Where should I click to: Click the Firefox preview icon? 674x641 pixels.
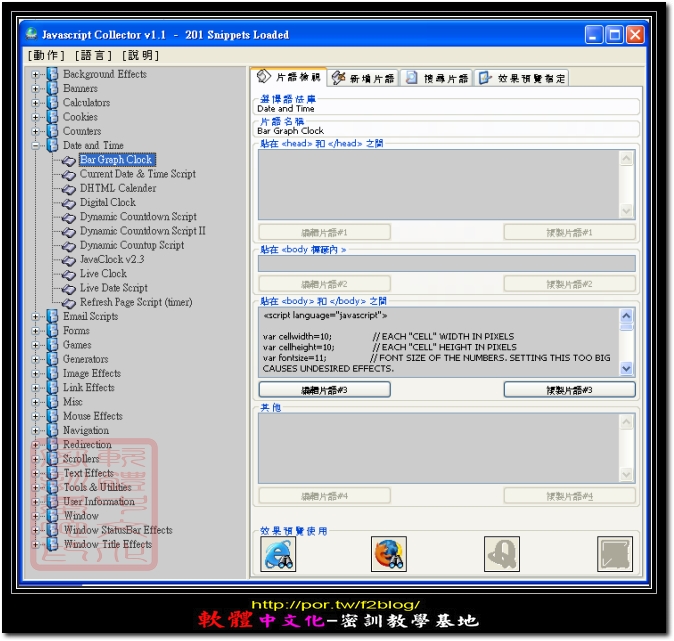pyautogui.click(x=389, y=554)
